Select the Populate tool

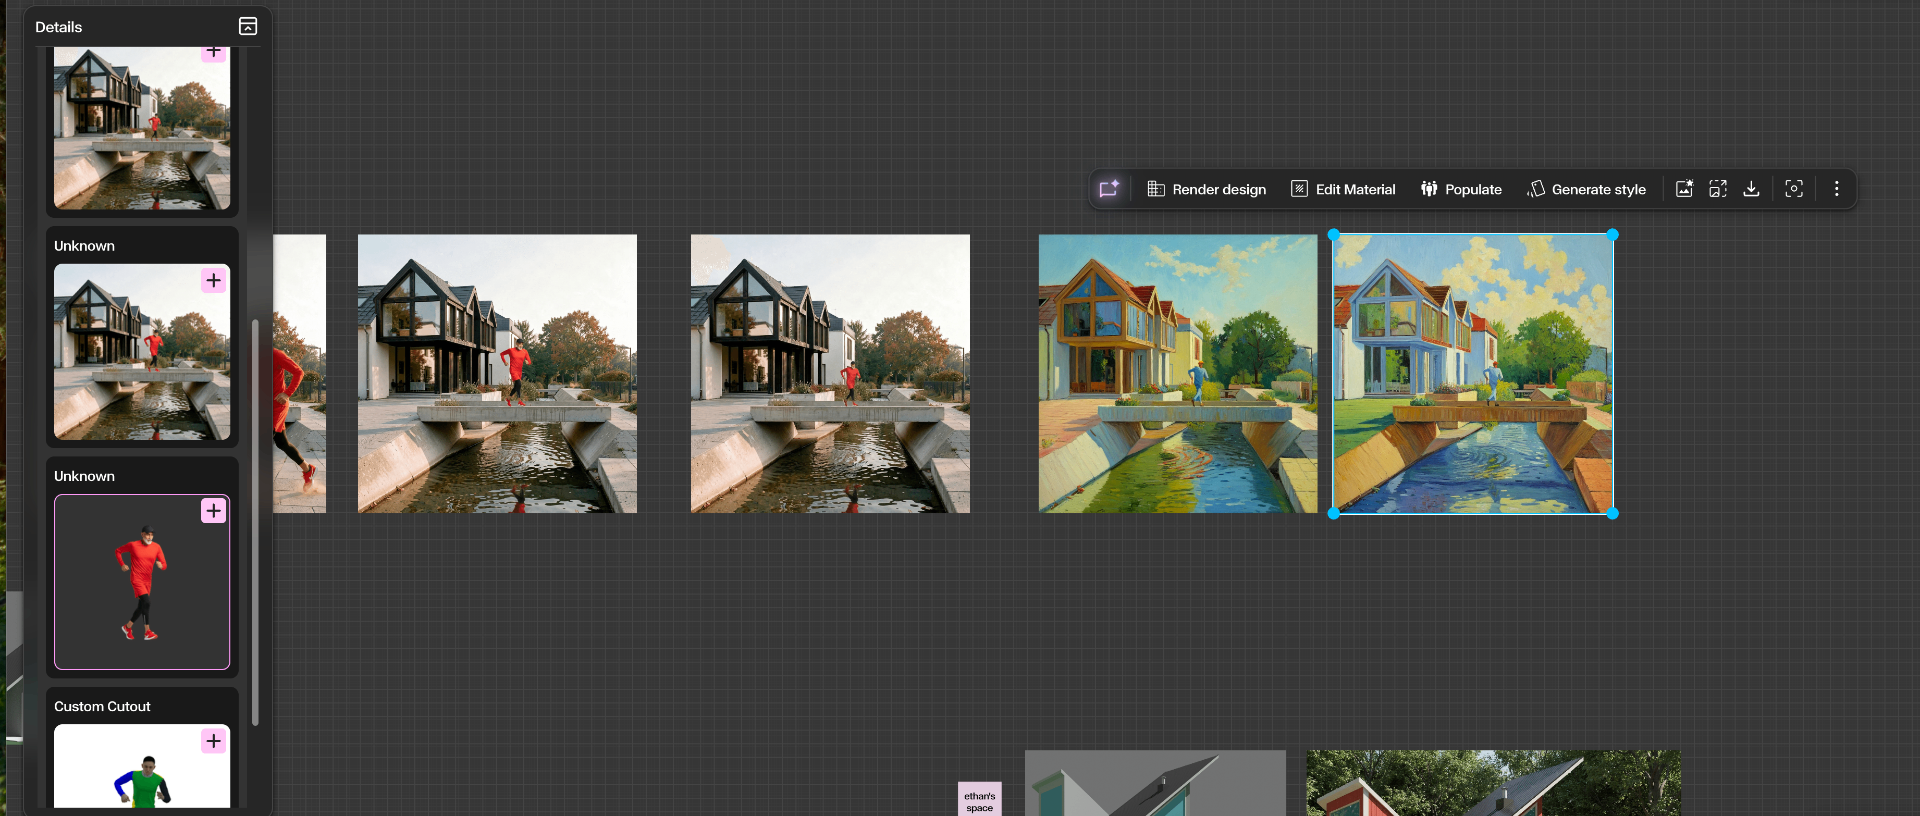point(1461,189)
